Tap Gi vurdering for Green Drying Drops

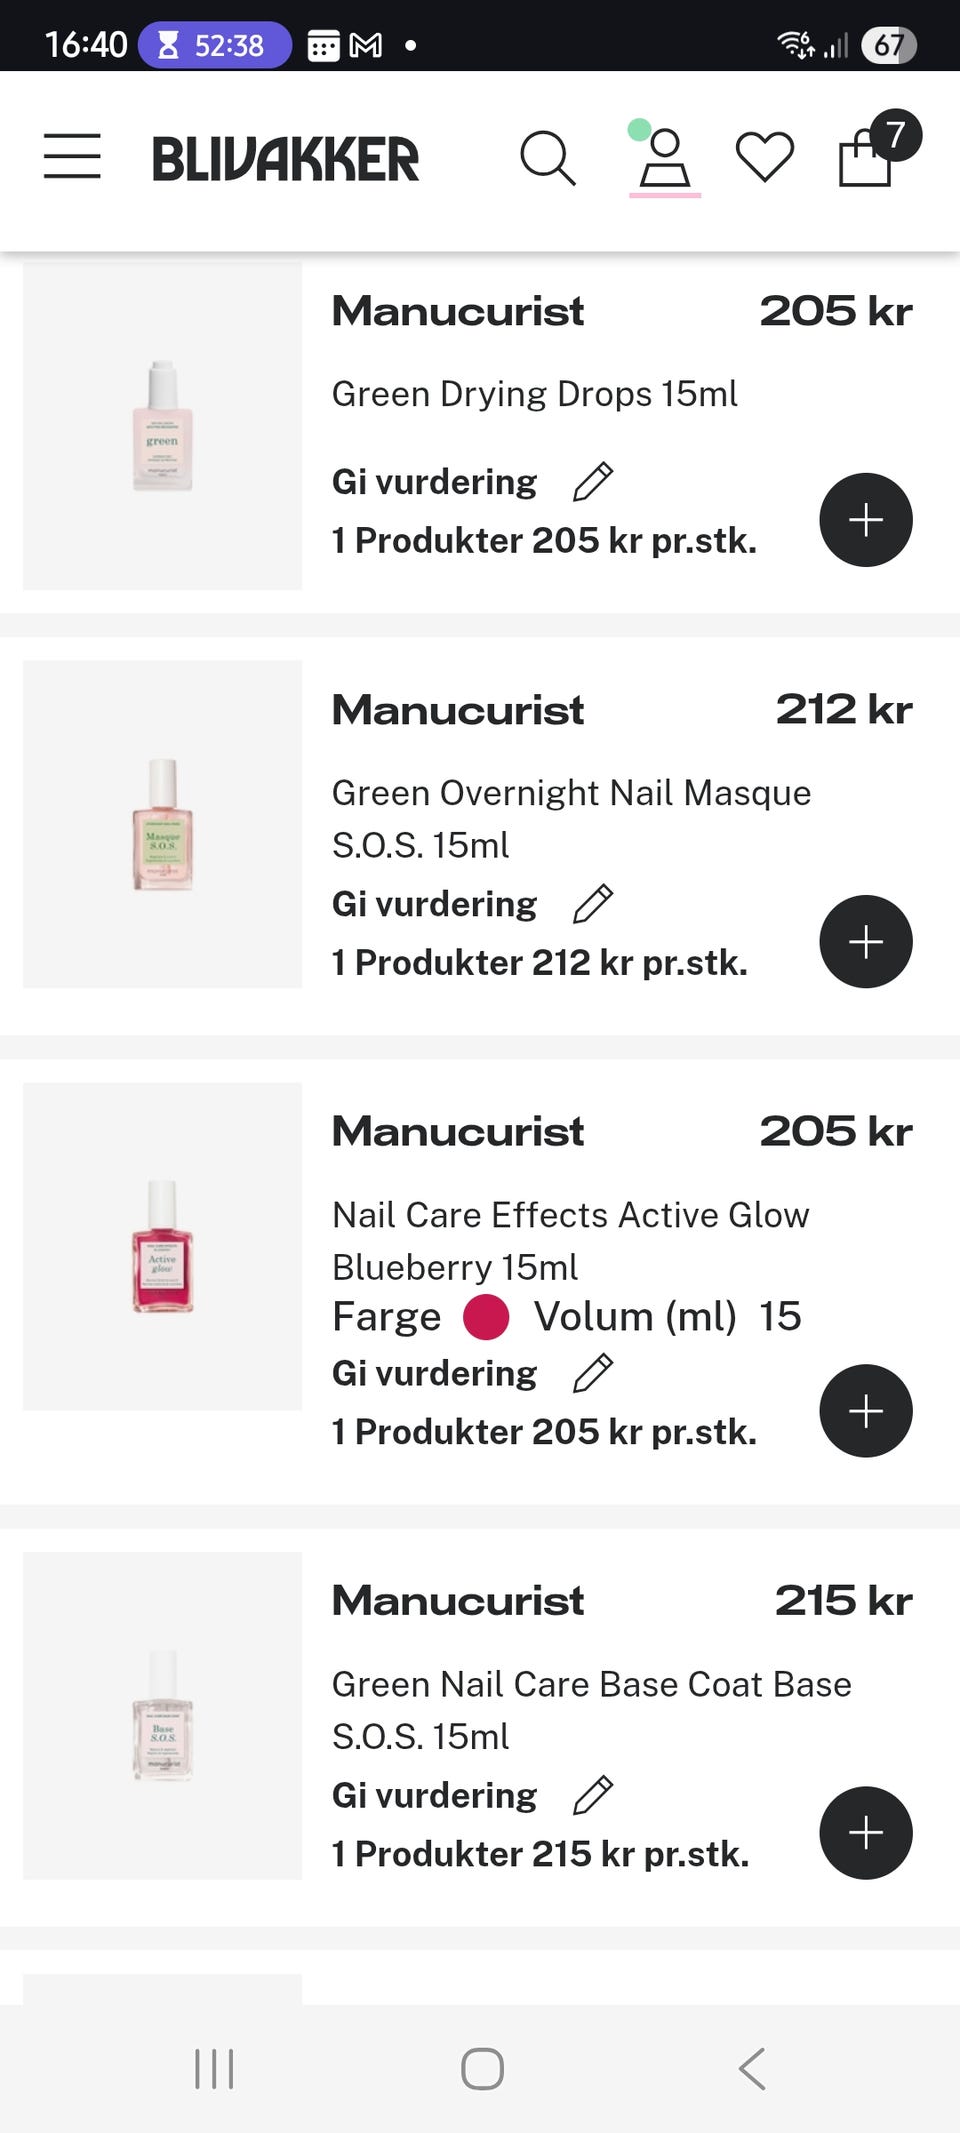435,482
